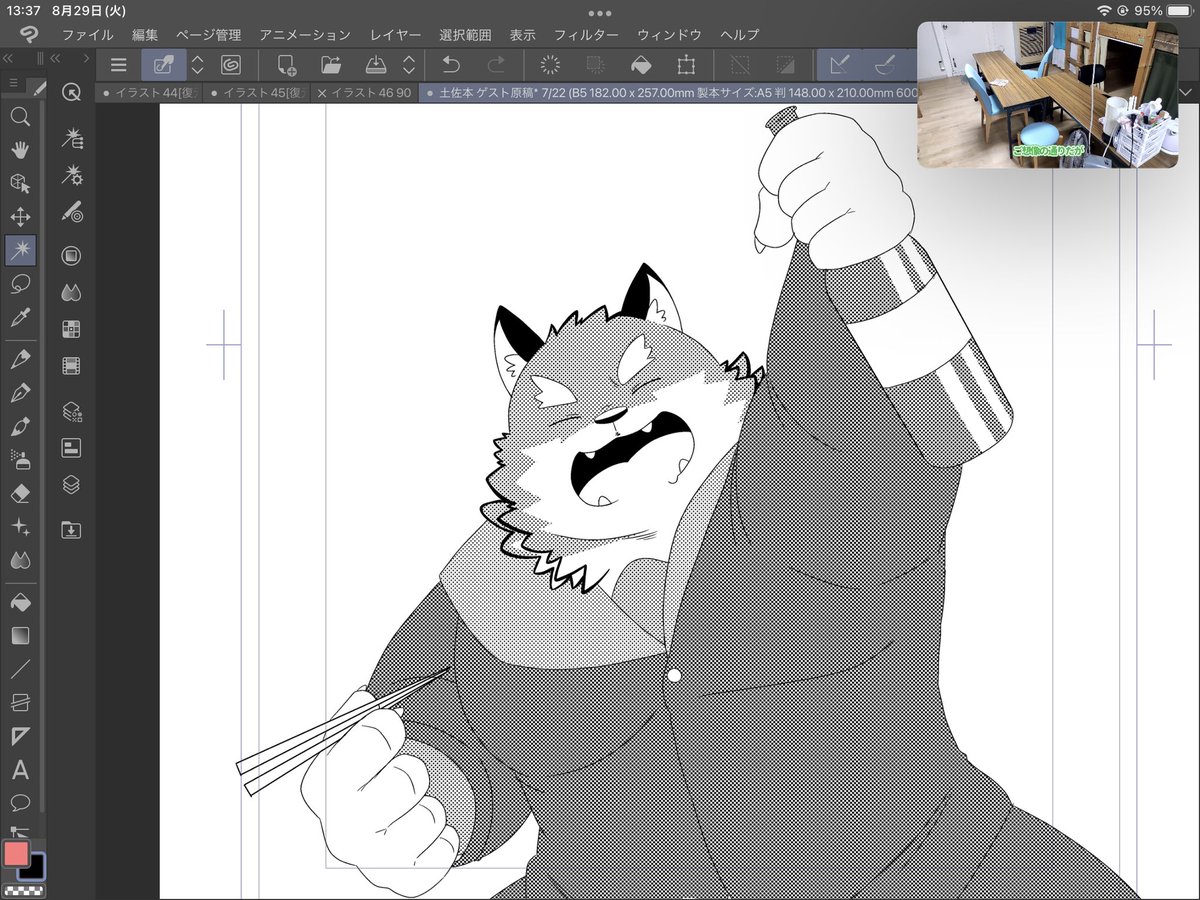This screenshot has height=900, width=1200.
Task: Select the Gradient tool
Action: (20, 635)
